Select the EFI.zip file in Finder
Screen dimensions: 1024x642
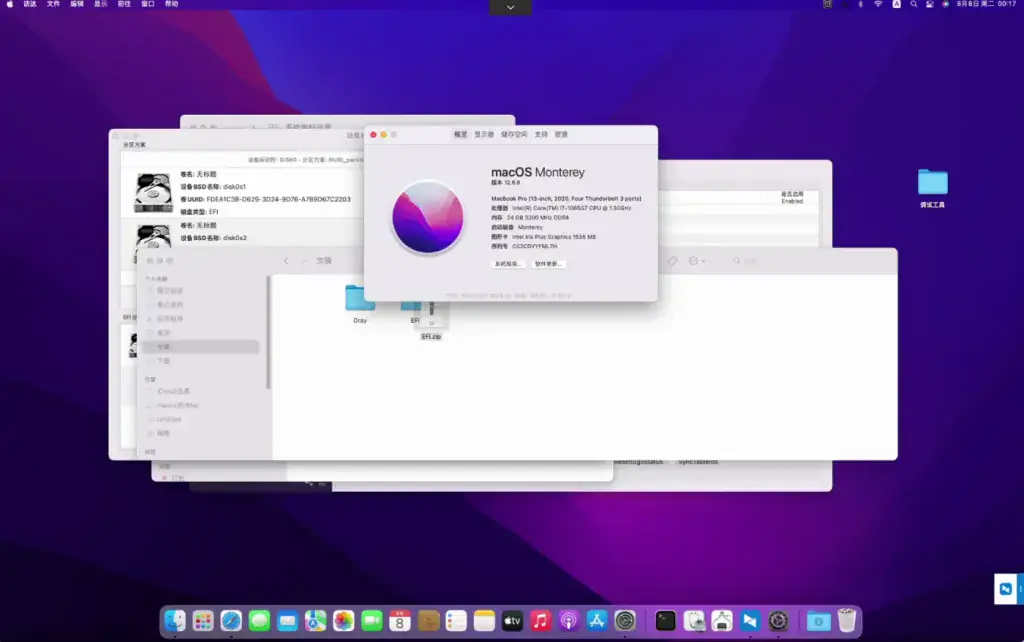point(431,321)
